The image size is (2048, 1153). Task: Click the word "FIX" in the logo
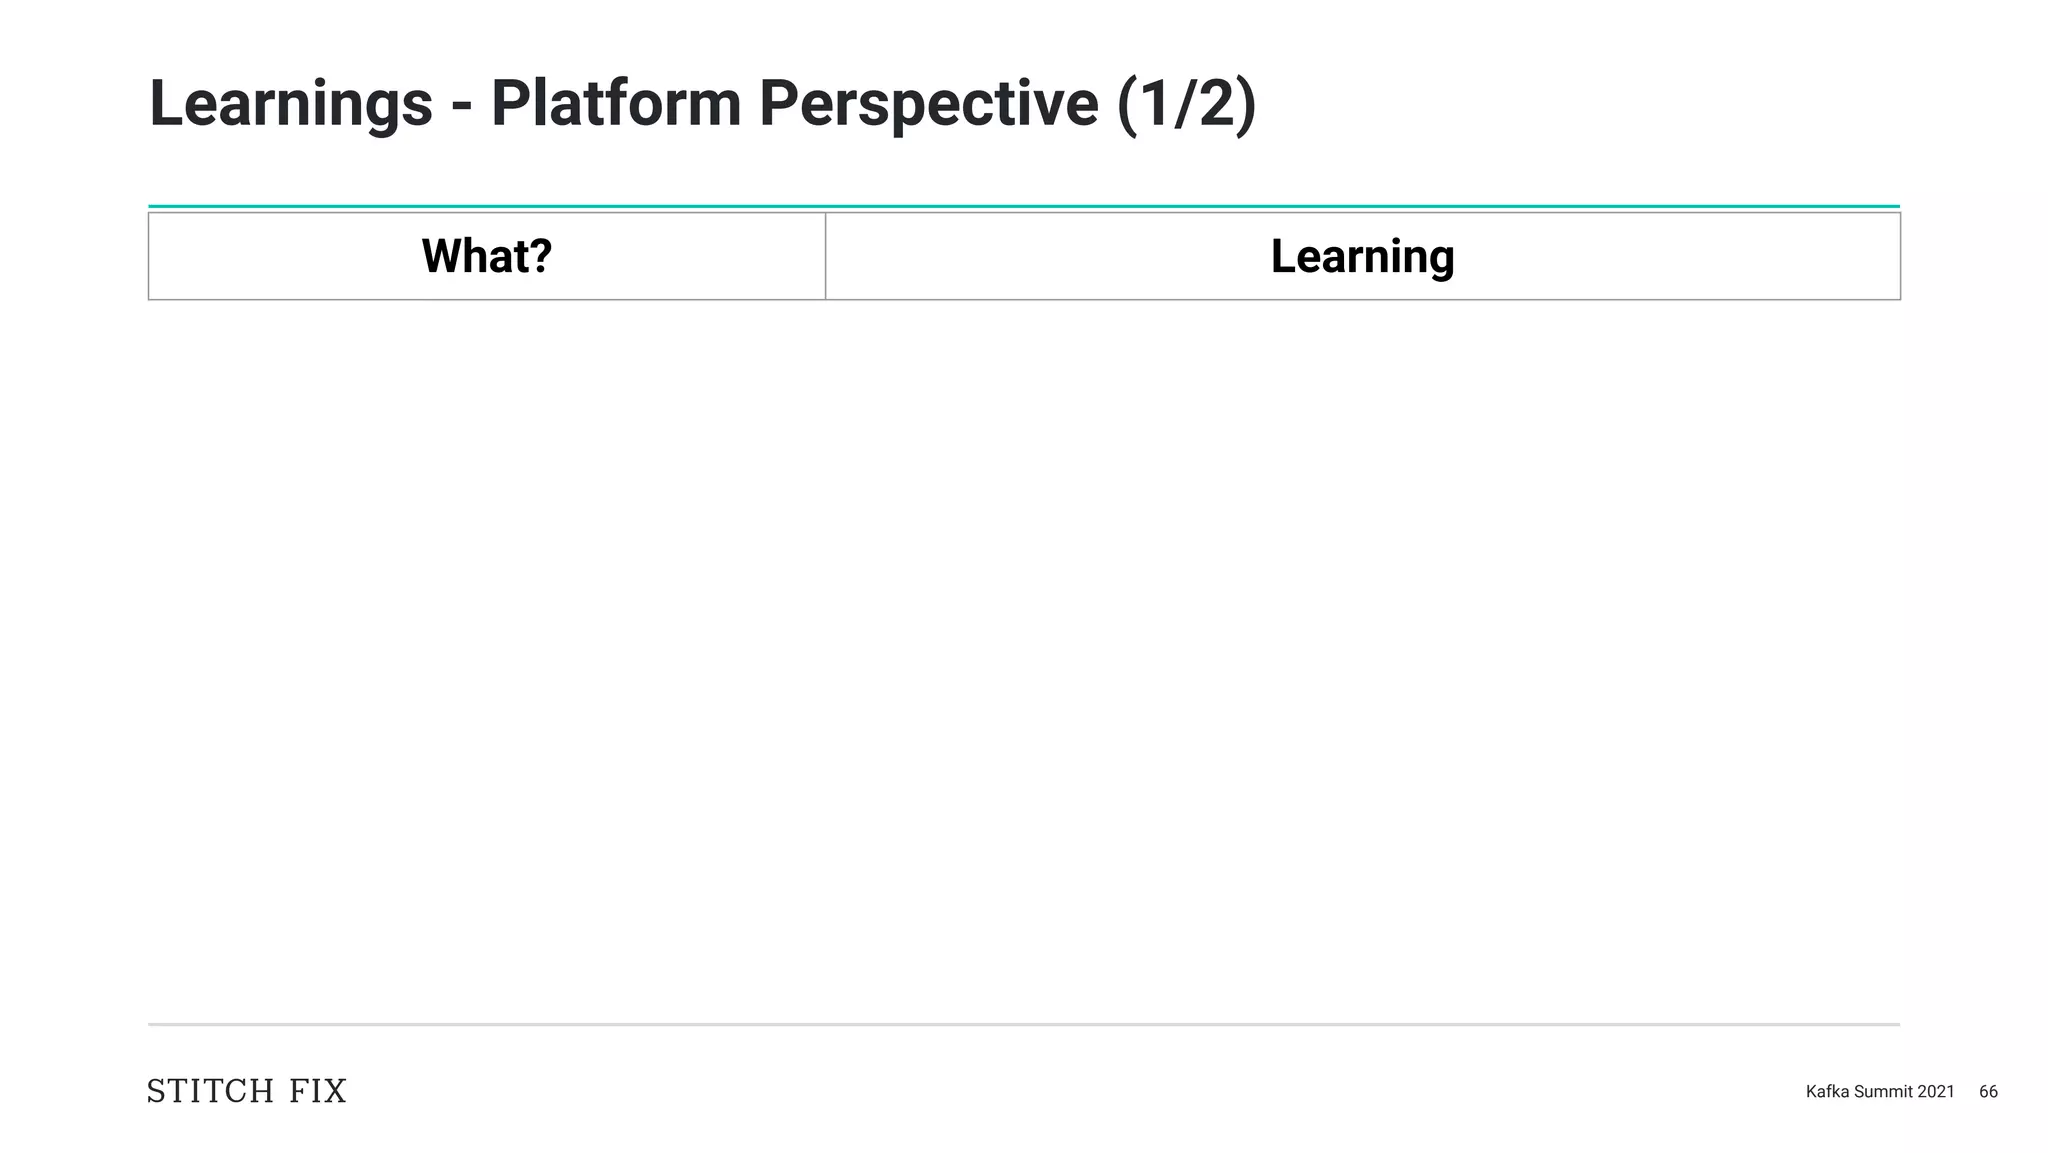[318, 1091]
